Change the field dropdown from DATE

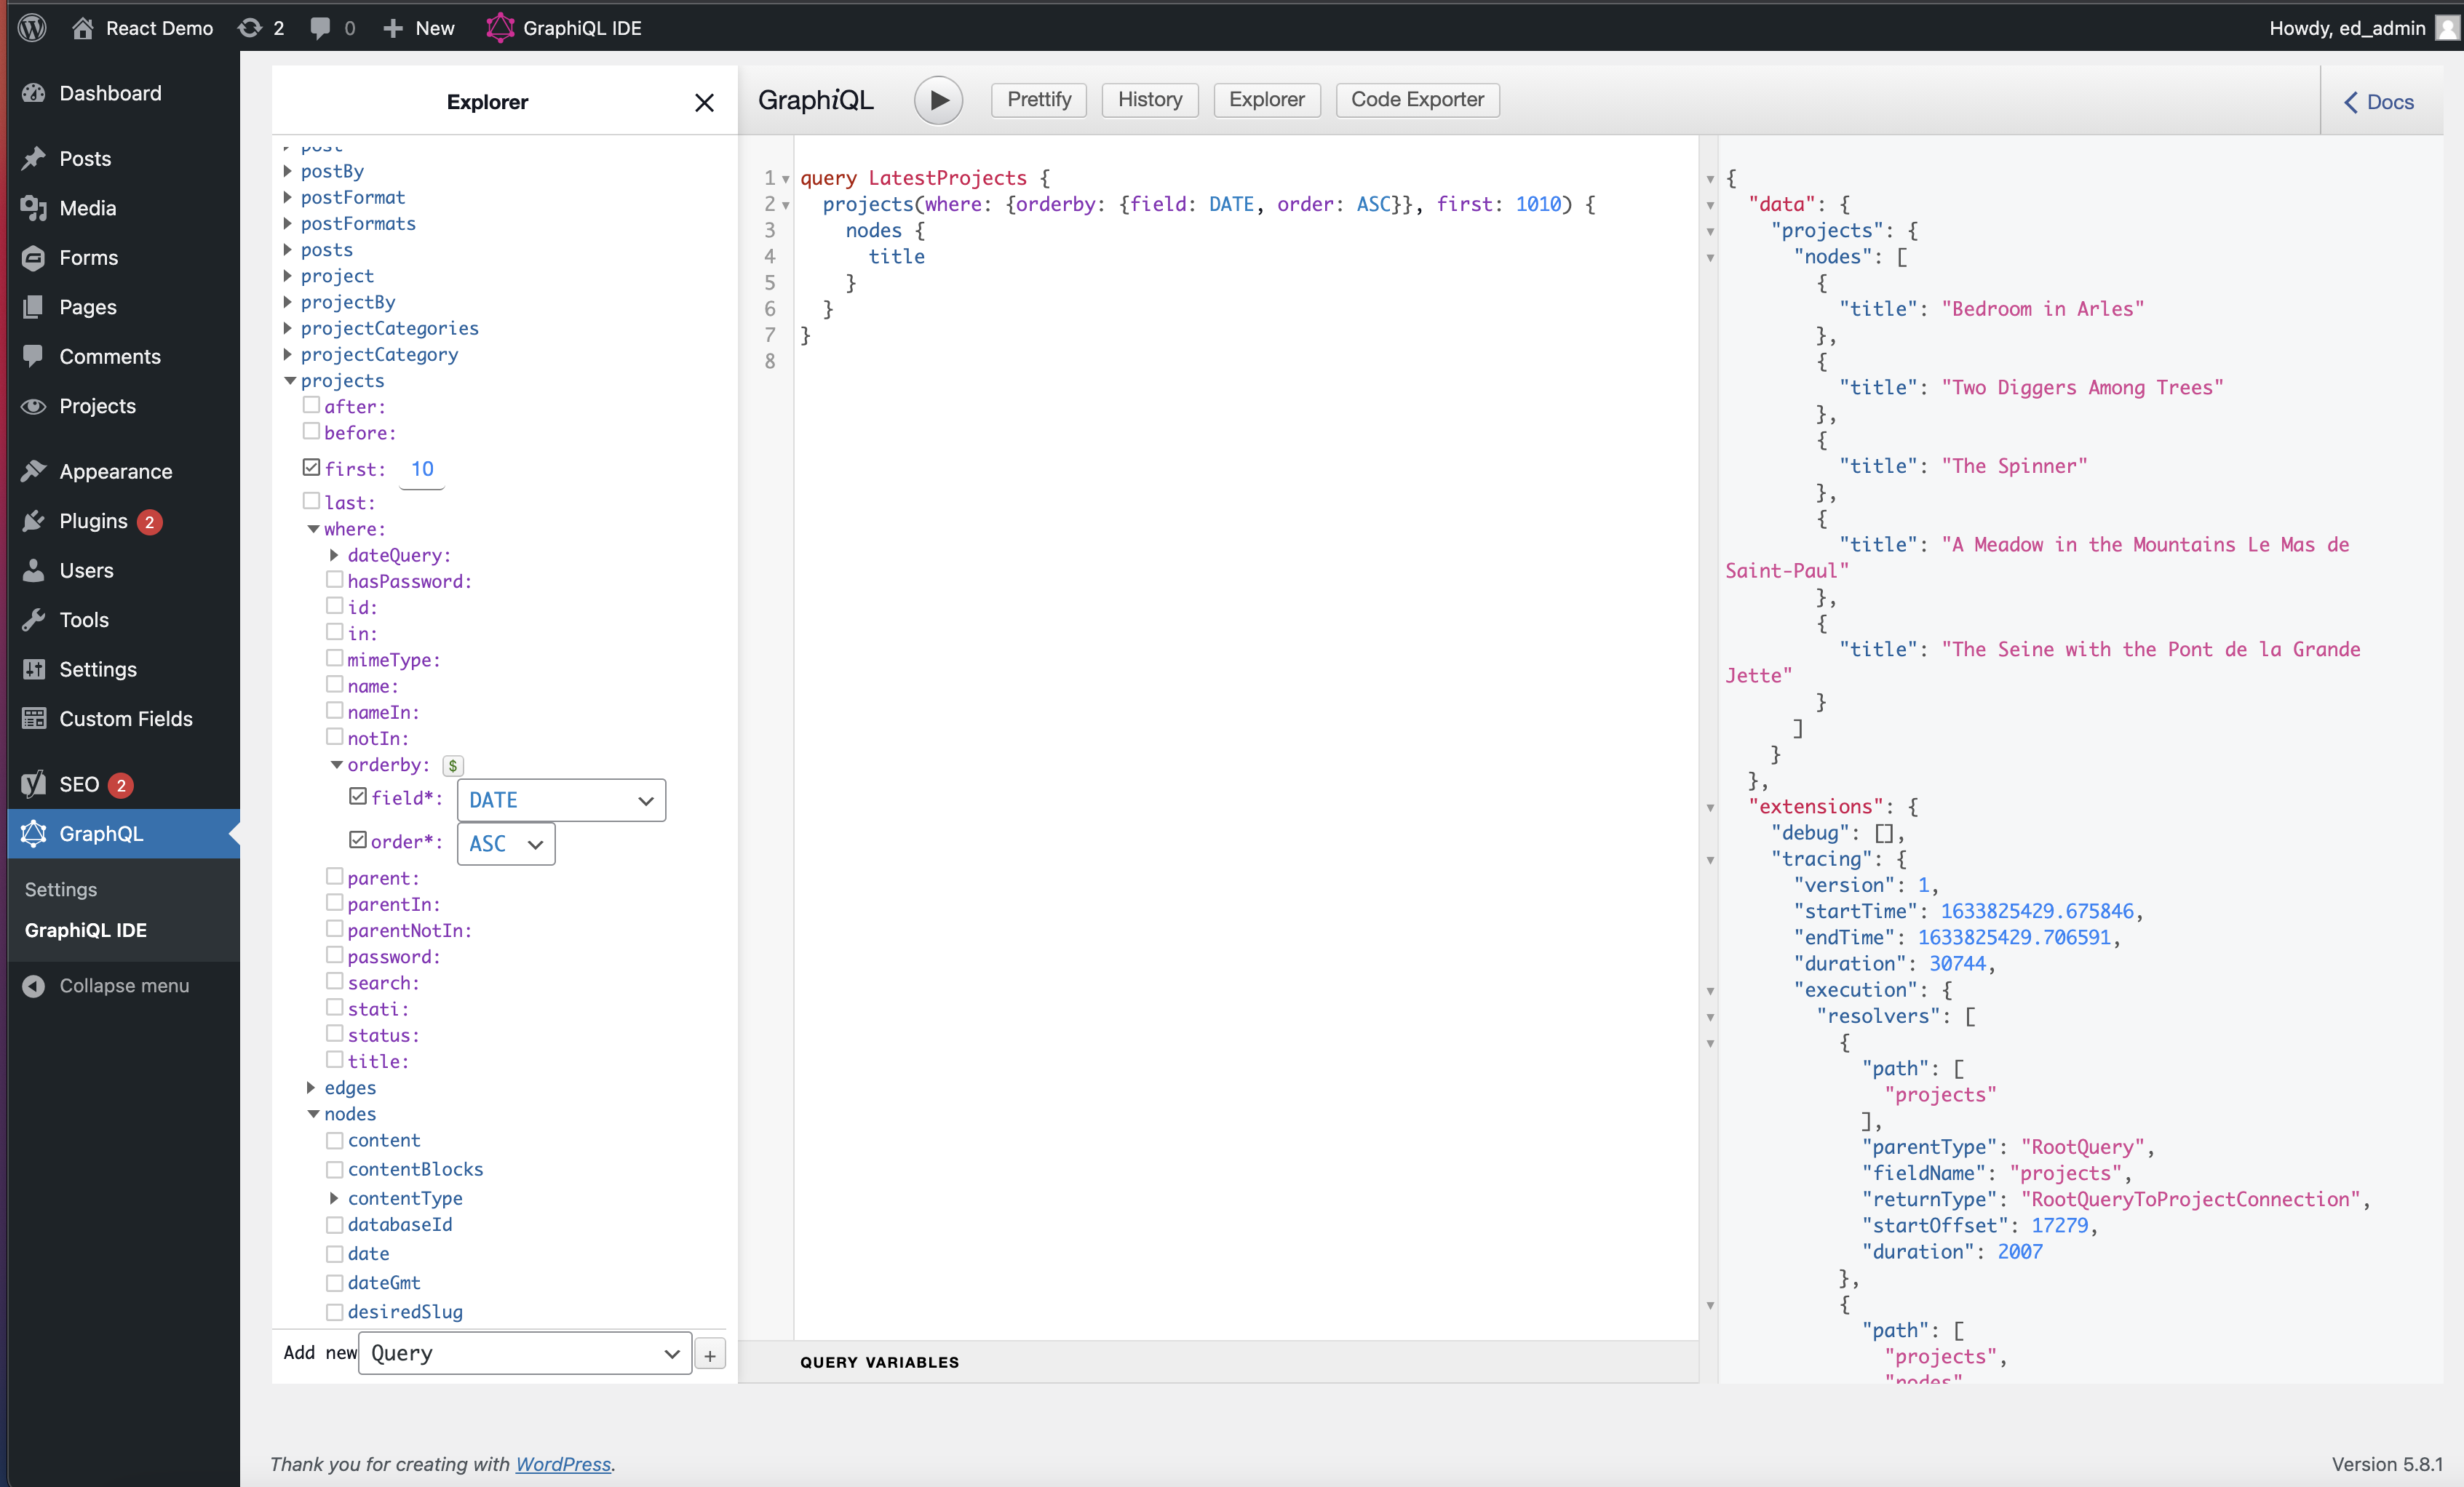(560, 799)
